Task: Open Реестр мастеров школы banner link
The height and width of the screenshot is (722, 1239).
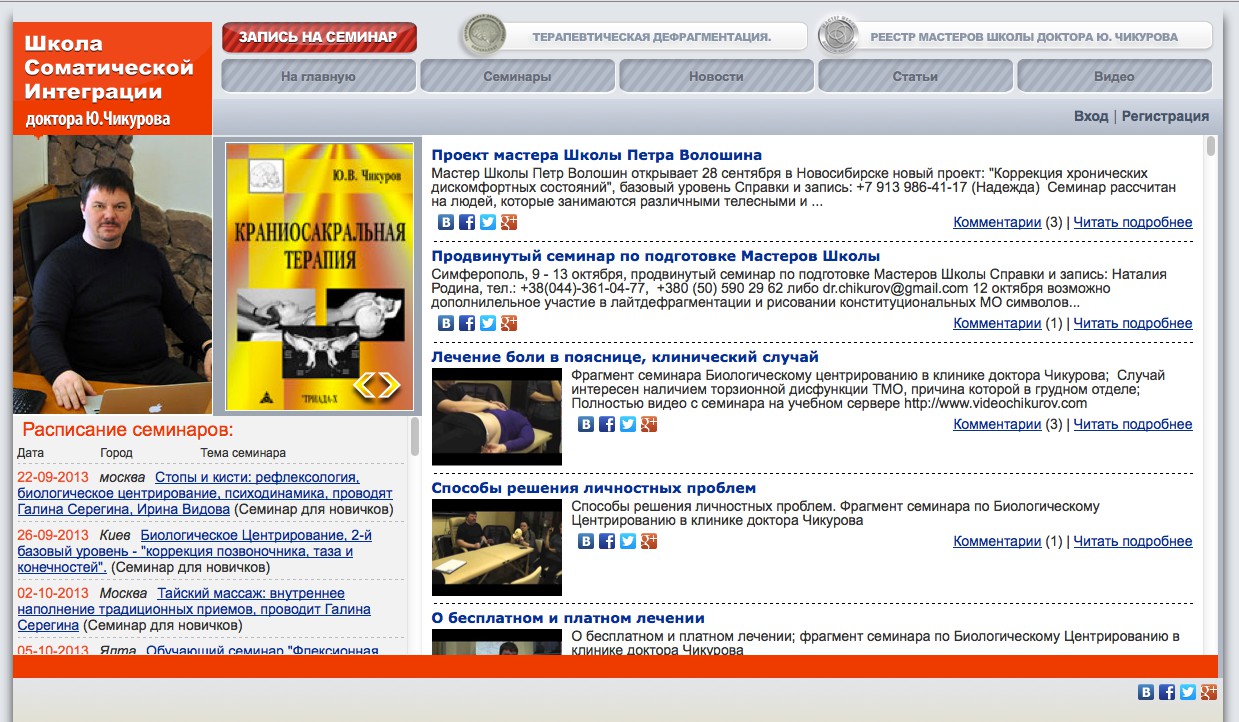Action: click(x=1024, y=37)
